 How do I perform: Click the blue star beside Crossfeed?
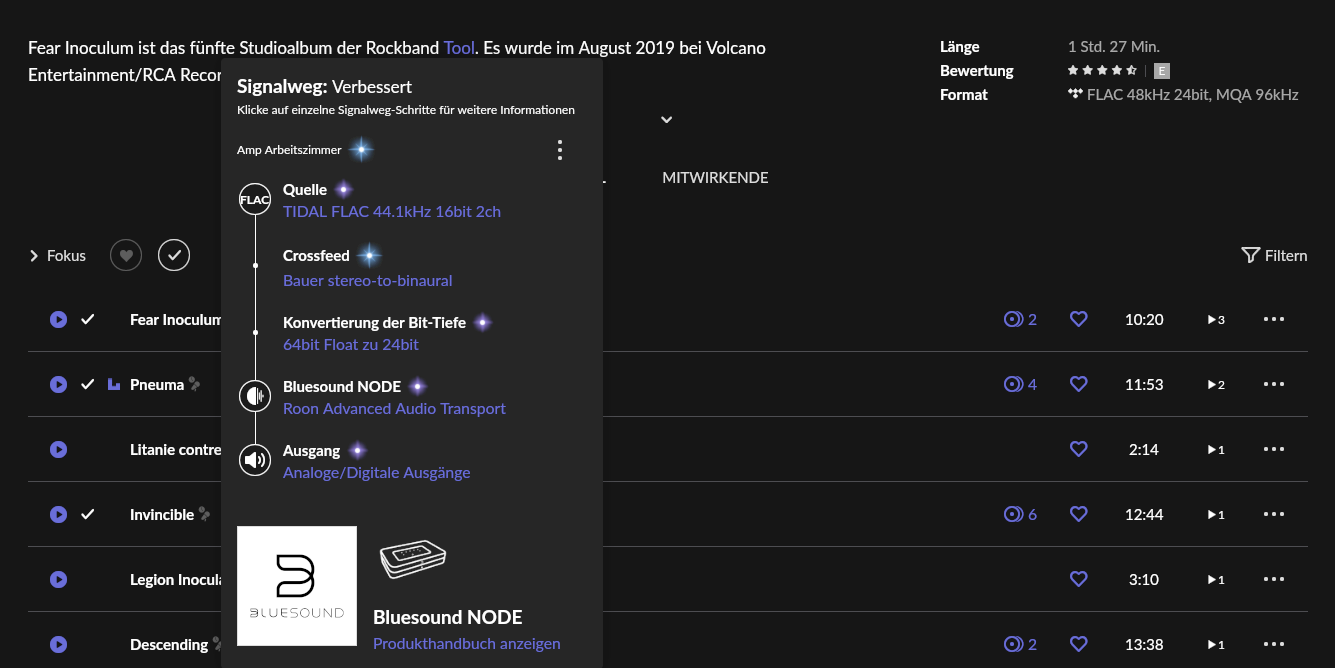click(369, 256)
